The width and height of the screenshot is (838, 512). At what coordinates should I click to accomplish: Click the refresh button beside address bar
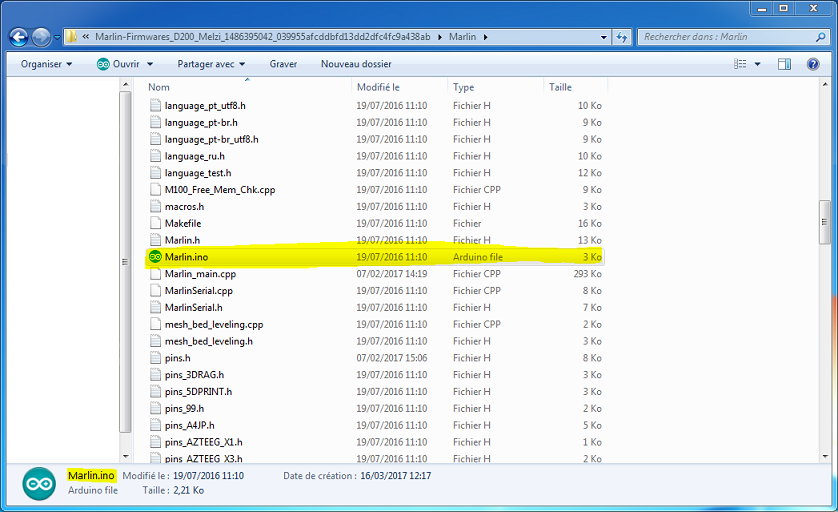click(x=622, y=37)
